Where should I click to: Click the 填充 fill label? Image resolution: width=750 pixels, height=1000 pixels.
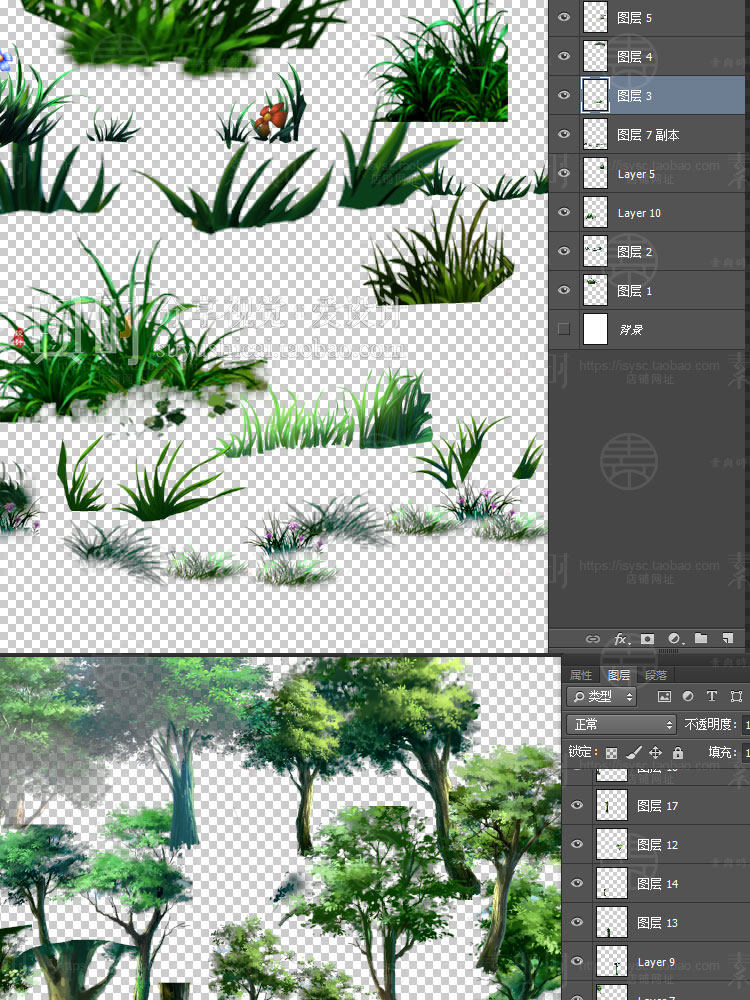click(x=722, y=753)
